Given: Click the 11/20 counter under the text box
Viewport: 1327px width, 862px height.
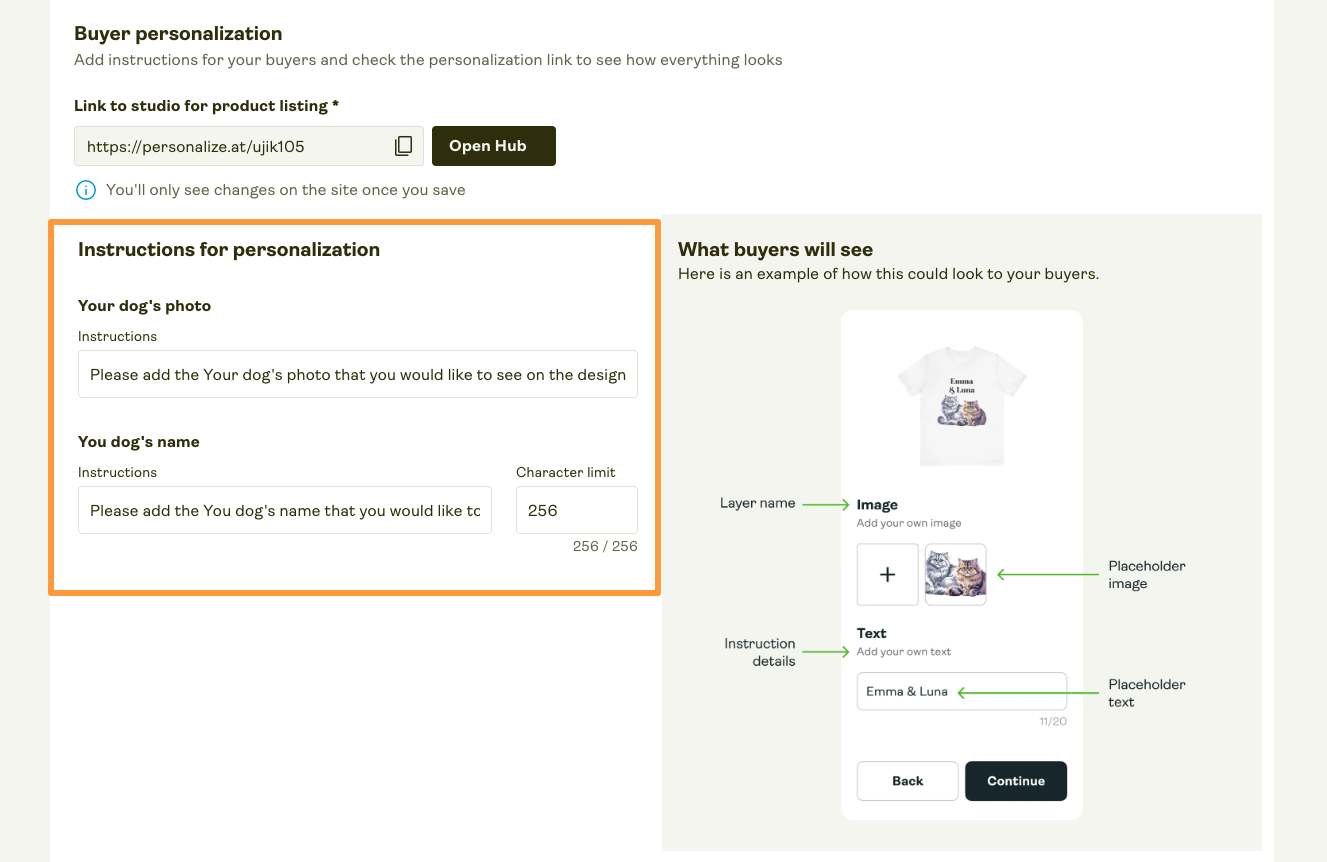Looking at the screenshot, I should click(1053, 719).
